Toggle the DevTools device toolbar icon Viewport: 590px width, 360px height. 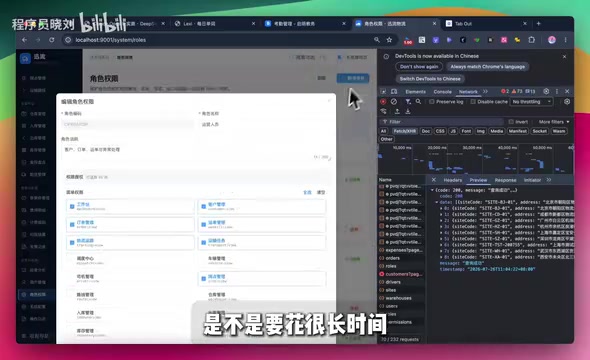pyautogui.click(x=394, y=91)
